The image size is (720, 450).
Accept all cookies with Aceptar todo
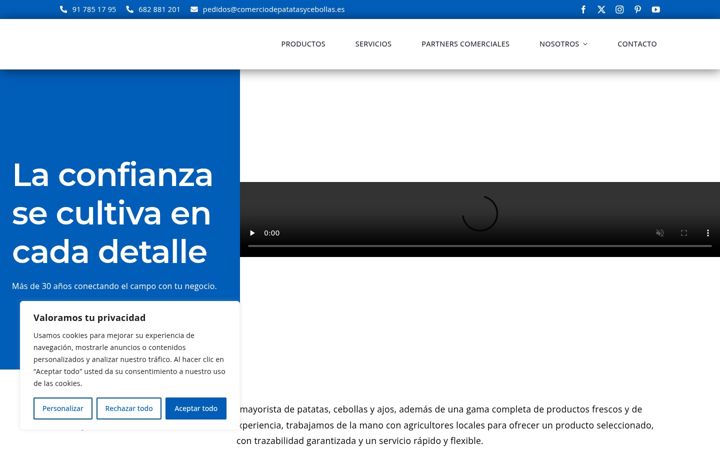(x=196, y=408)
